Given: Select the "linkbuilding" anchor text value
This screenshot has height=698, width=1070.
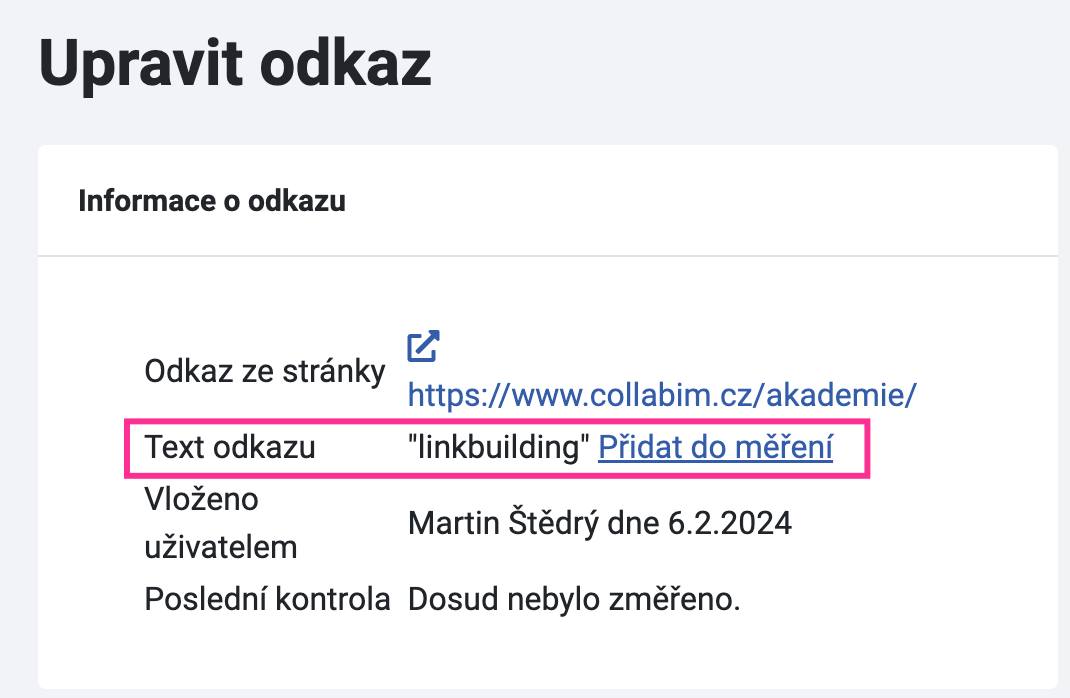Looking at the screenshot, I should click(x=498, y=448).
